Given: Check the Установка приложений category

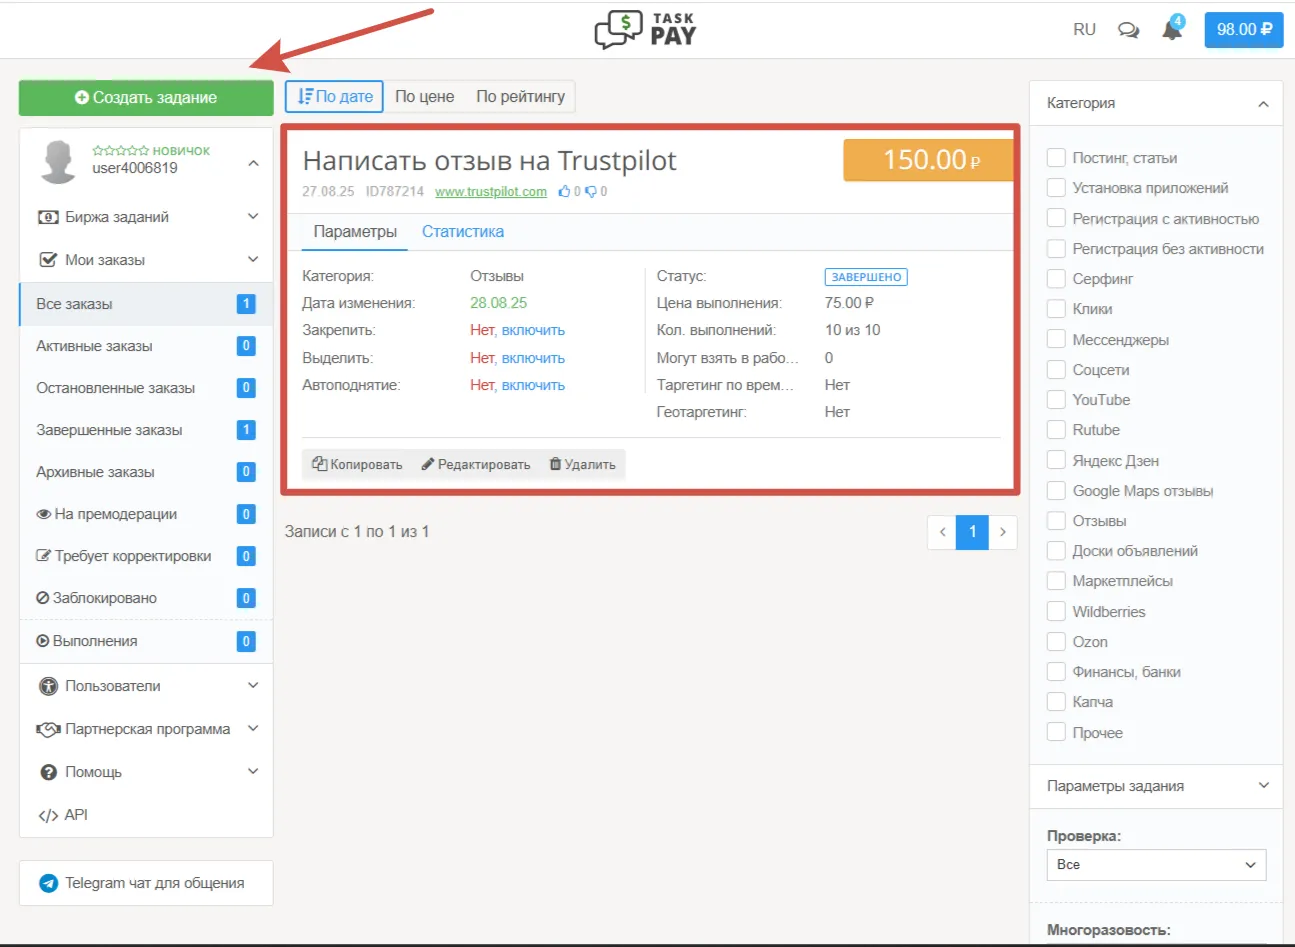Looking at the screenshot, I should [x=1056, y=187].
